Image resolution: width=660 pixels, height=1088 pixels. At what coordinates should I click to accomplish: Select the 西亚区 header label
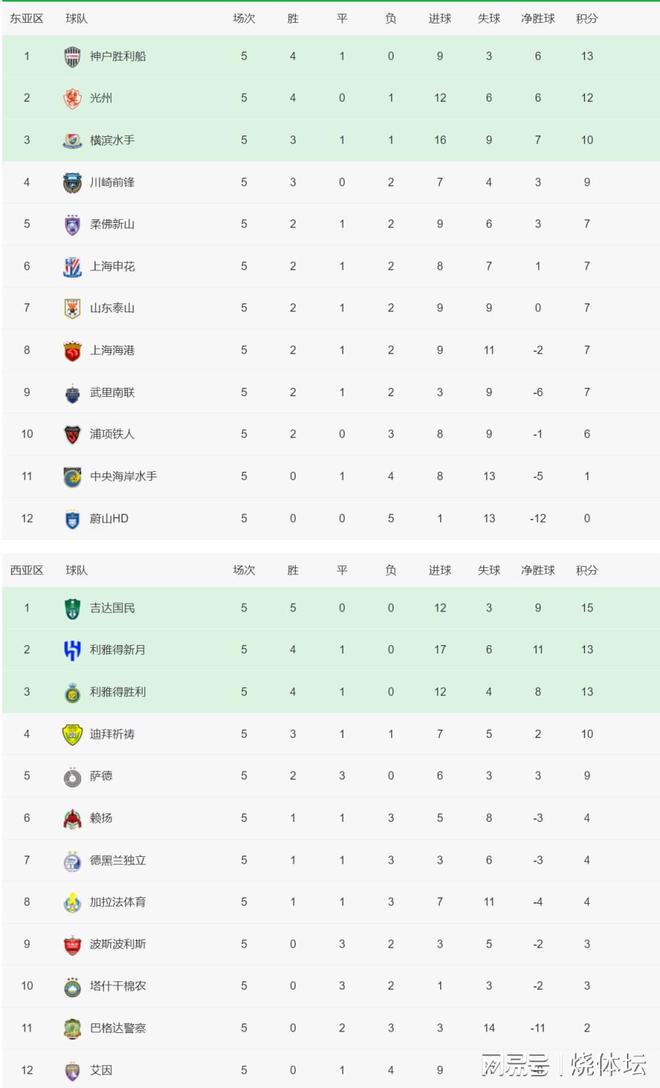tap(26, 570)
